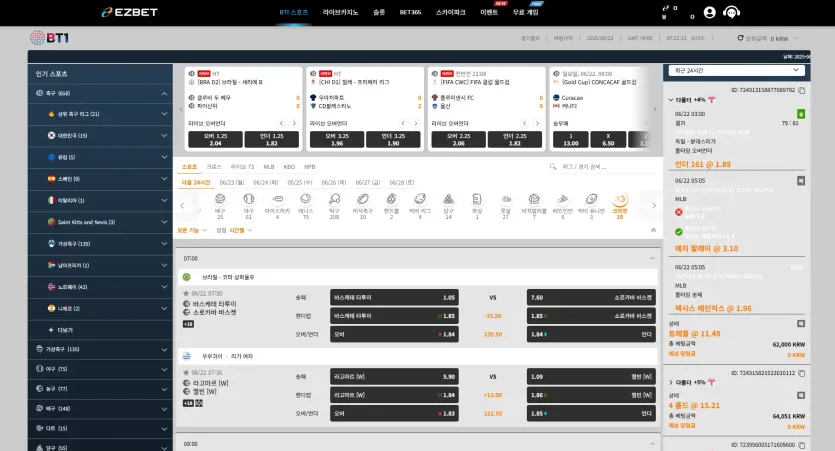Click the BTI logo
Screen dimensions: 835x451
49,38
